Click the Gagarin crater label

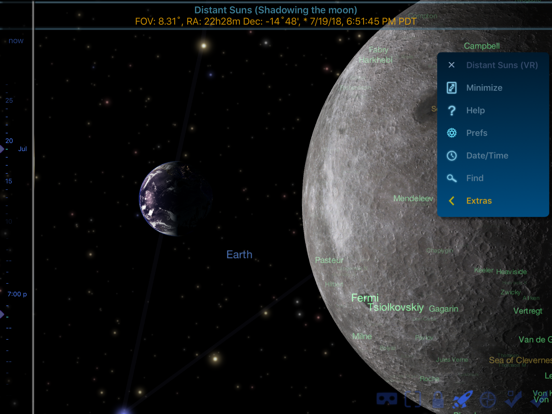pos(444,309)
